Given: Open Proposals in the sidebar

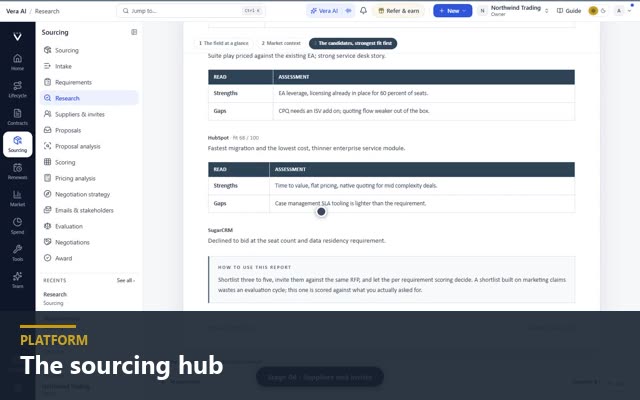Looking at the screenshot, I should click(x=89, y=130).
